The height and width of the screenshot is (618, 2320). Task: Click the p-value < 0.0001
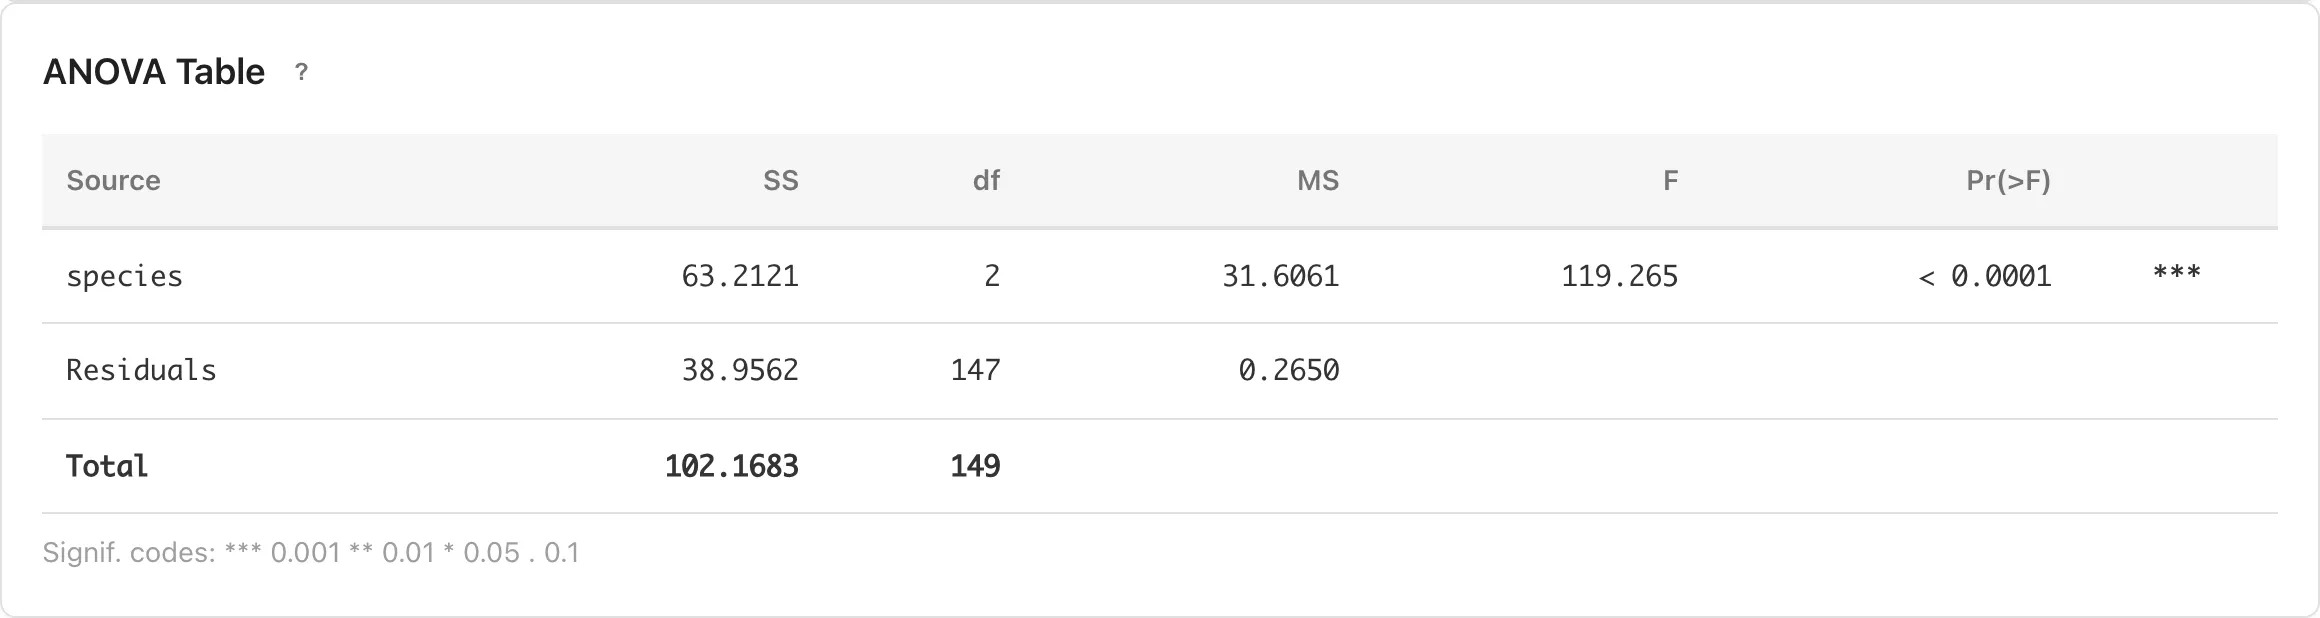[x=1984, y=276]
